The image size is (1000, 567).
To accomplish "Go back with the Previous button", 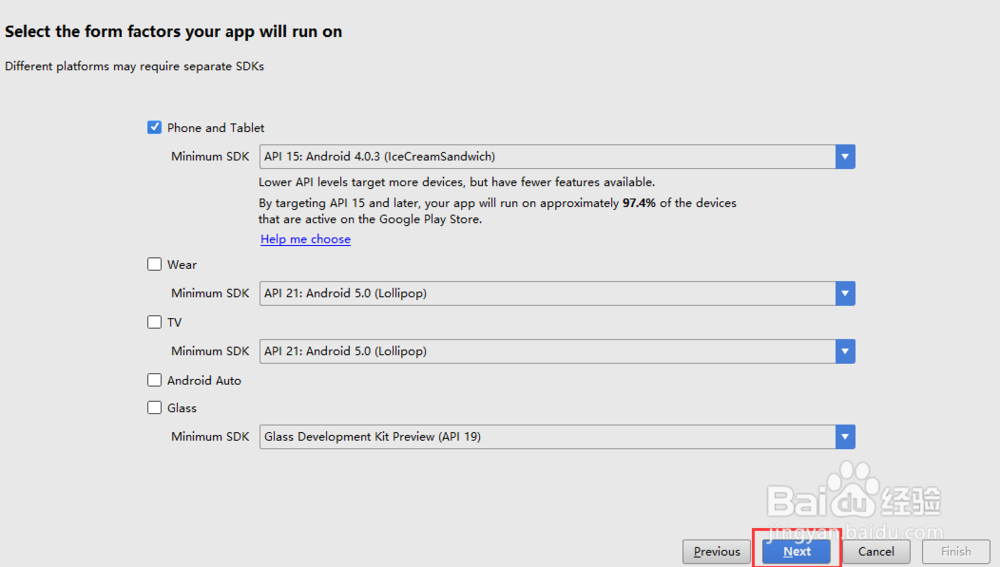I will (717, 551).
